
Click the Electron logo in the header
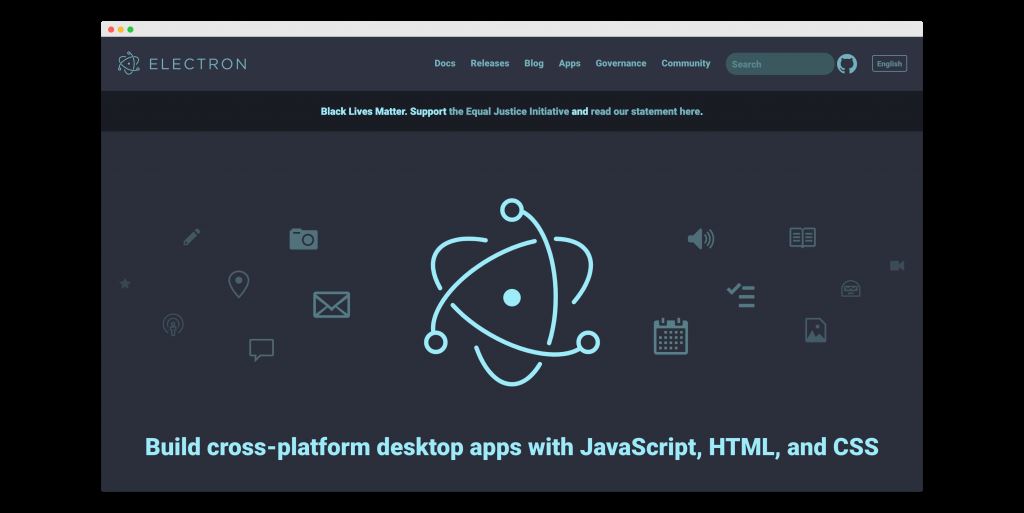click(129, 63)
